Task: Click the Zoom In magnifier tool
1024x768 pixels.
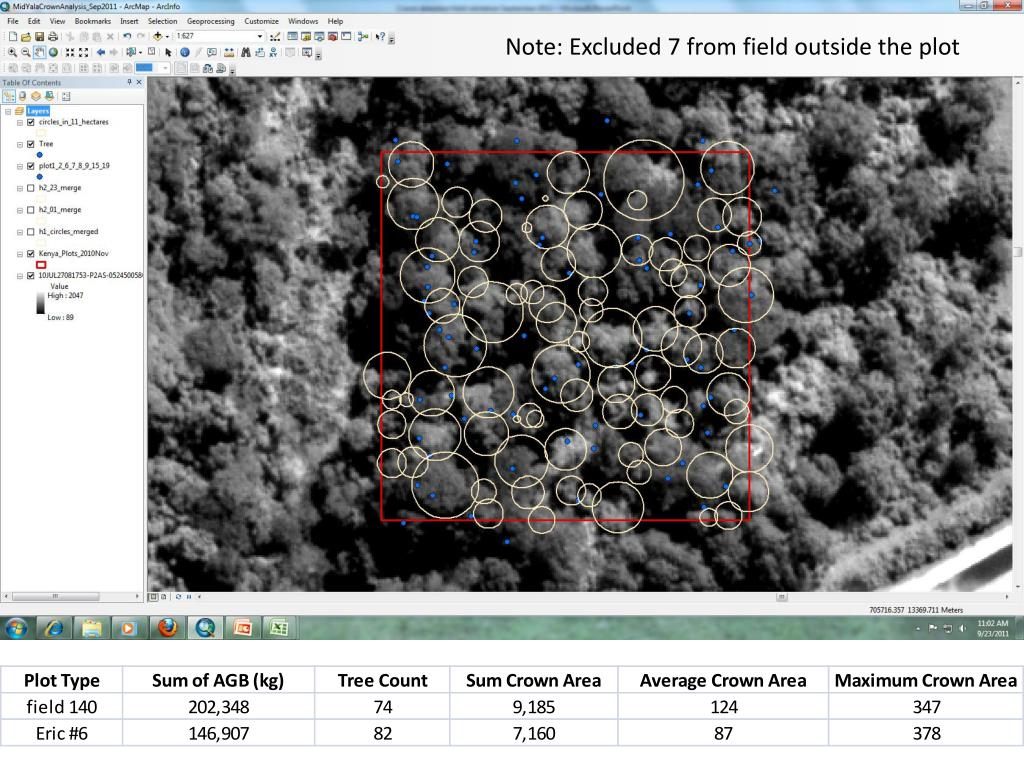Action: [10, 52]
